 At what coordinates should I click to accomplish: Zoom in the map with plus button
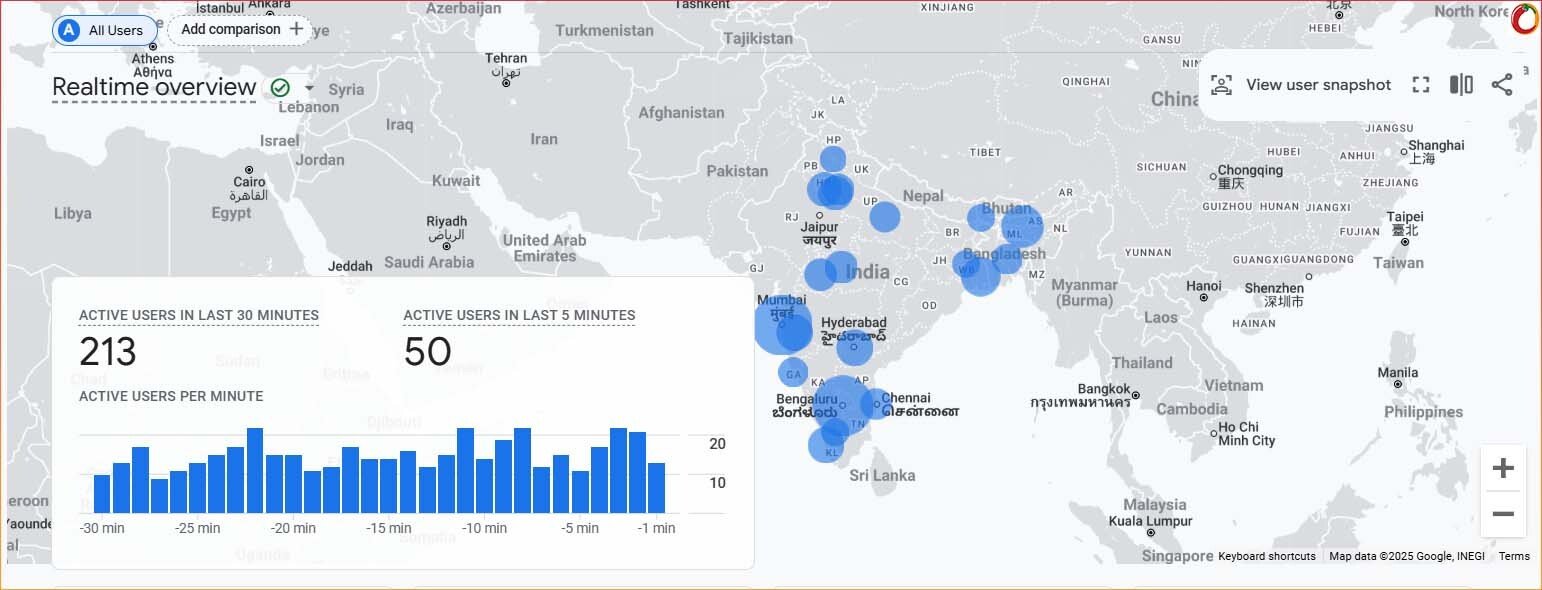[x=1503, y=468]
